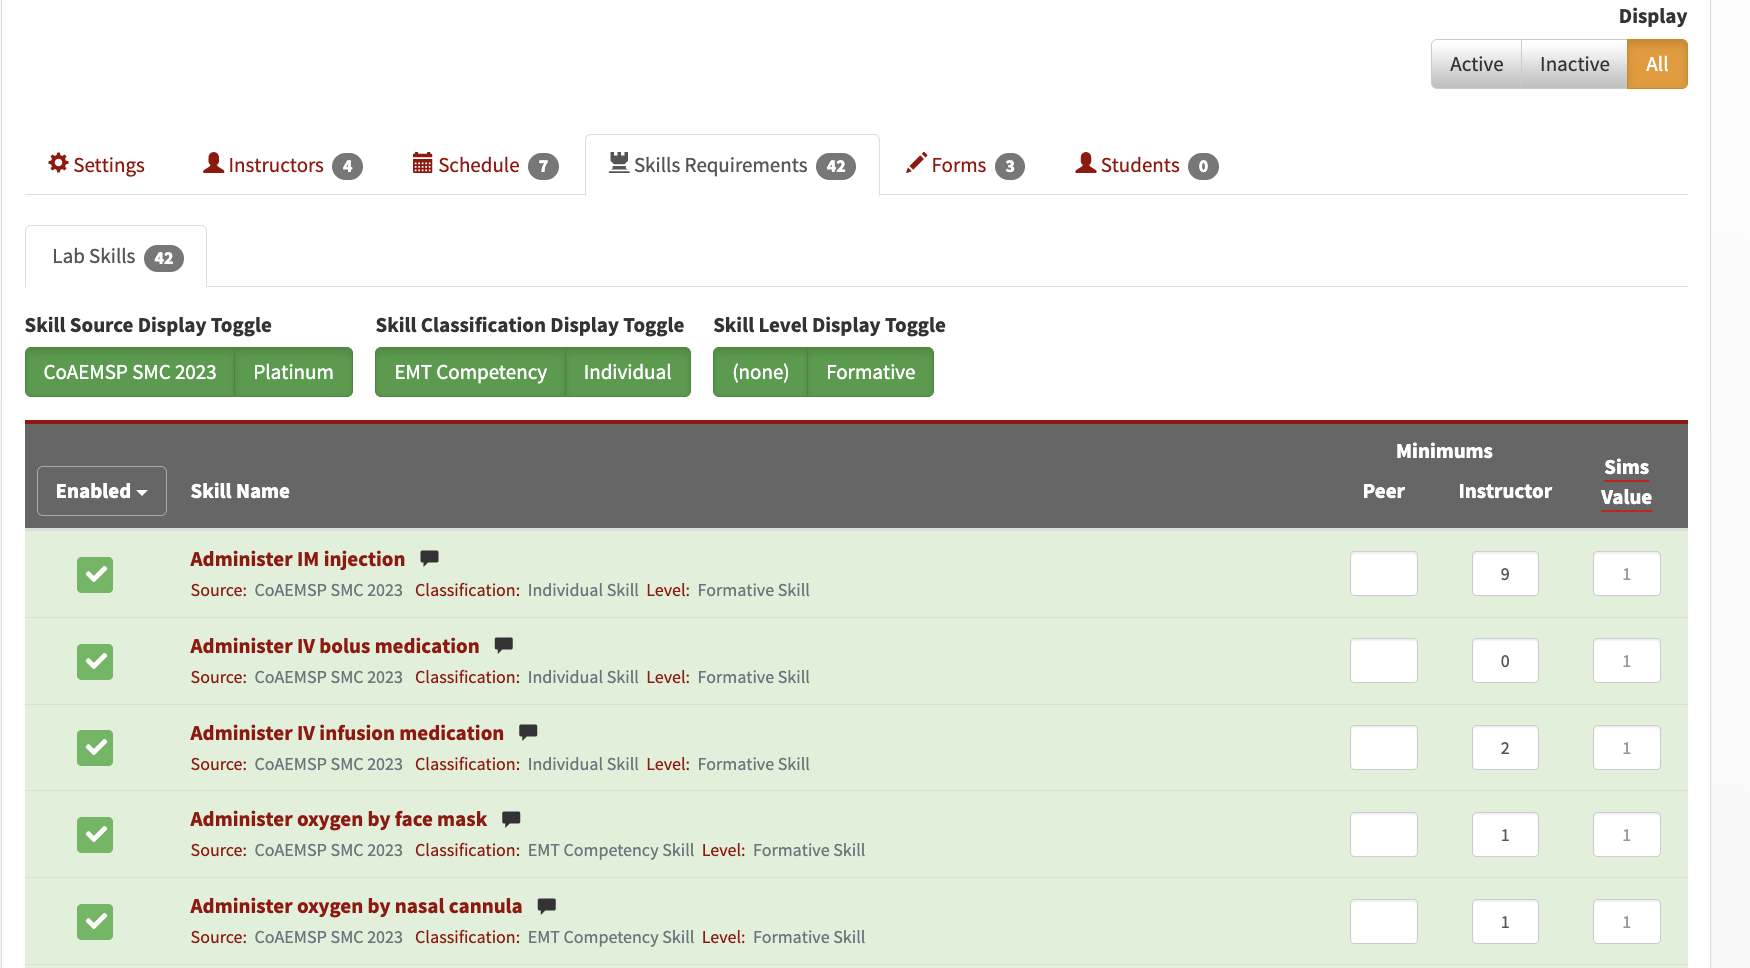Click Peer minimum field for IV bolus medication

click(x=1384, y=661)
